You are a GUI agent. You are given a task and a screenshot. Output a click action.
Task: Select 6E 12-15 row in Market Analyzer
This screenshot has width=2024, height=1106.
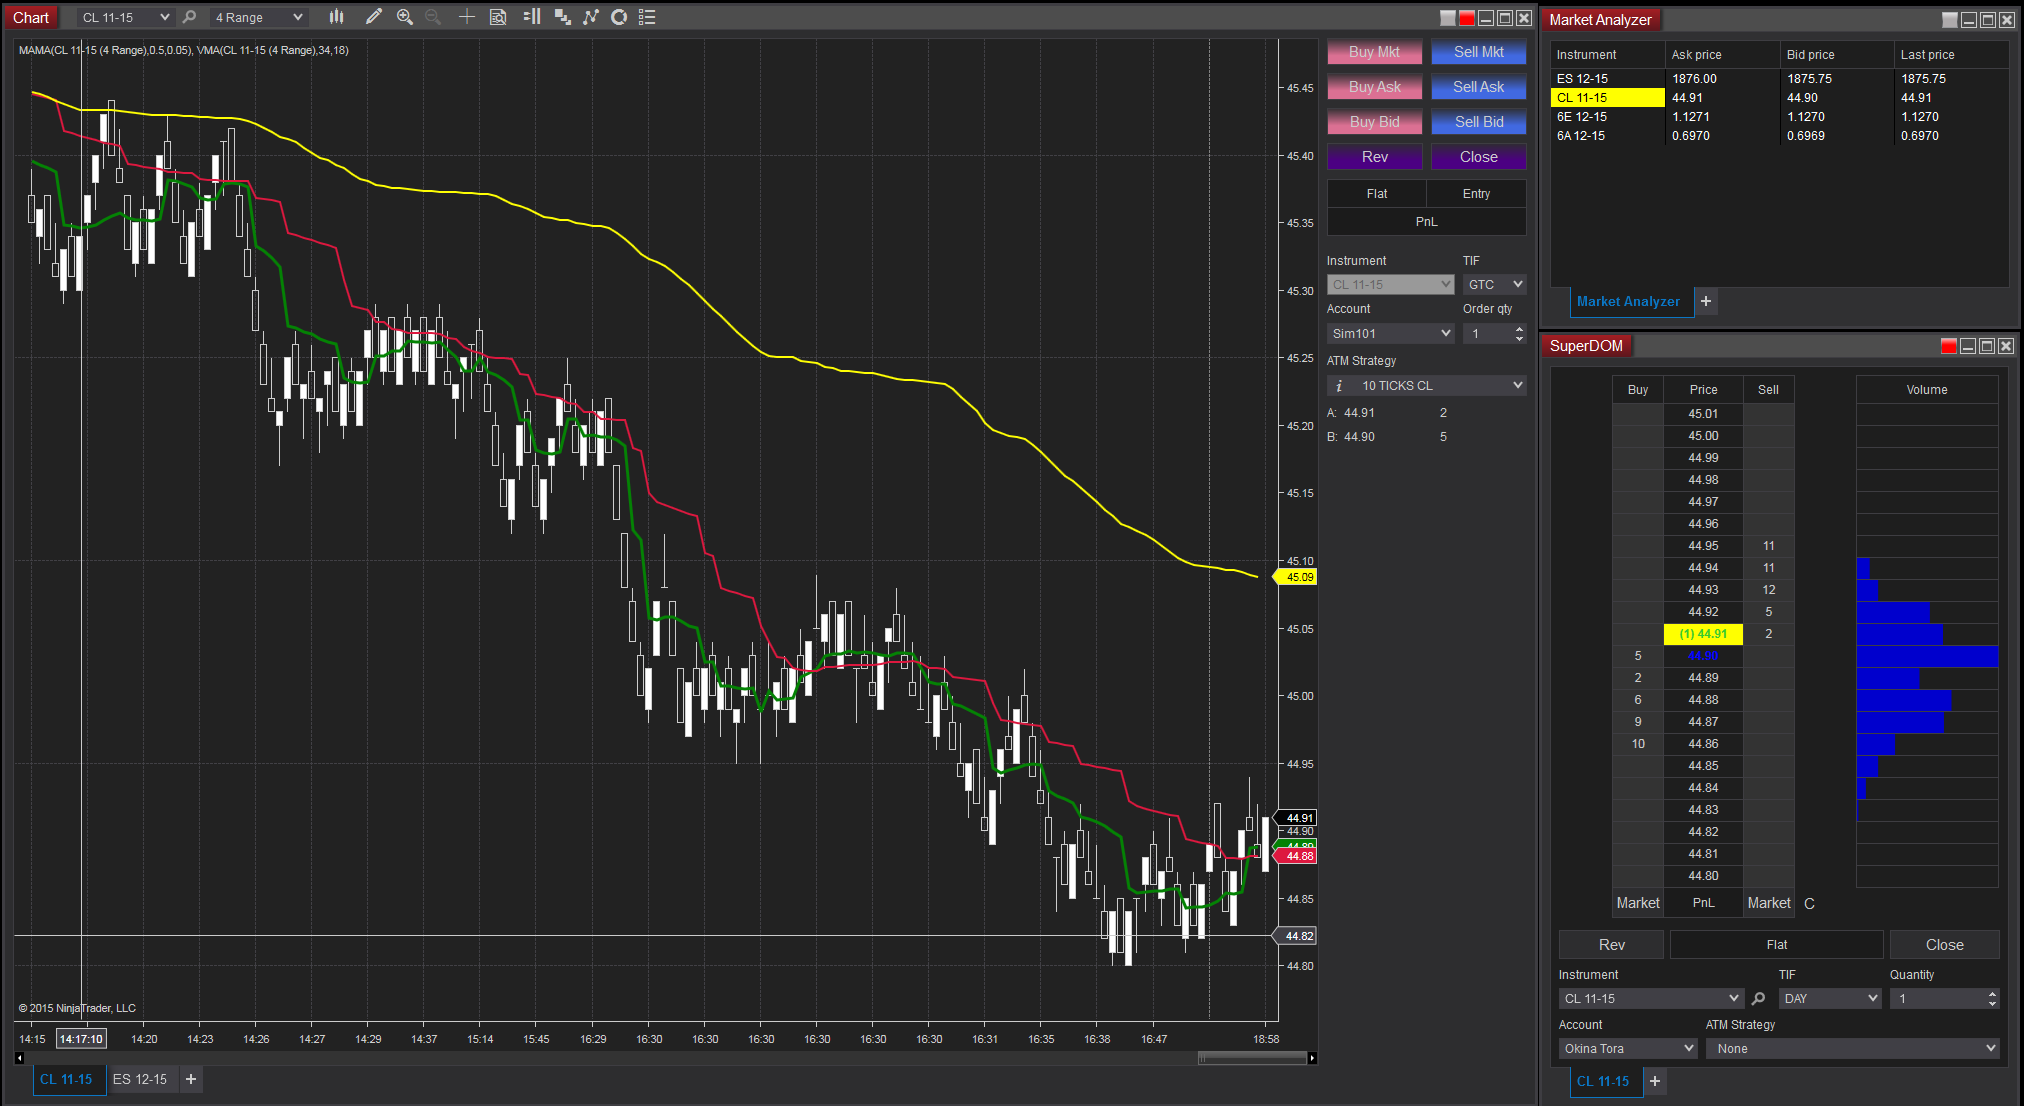(x=1779, y=117)
